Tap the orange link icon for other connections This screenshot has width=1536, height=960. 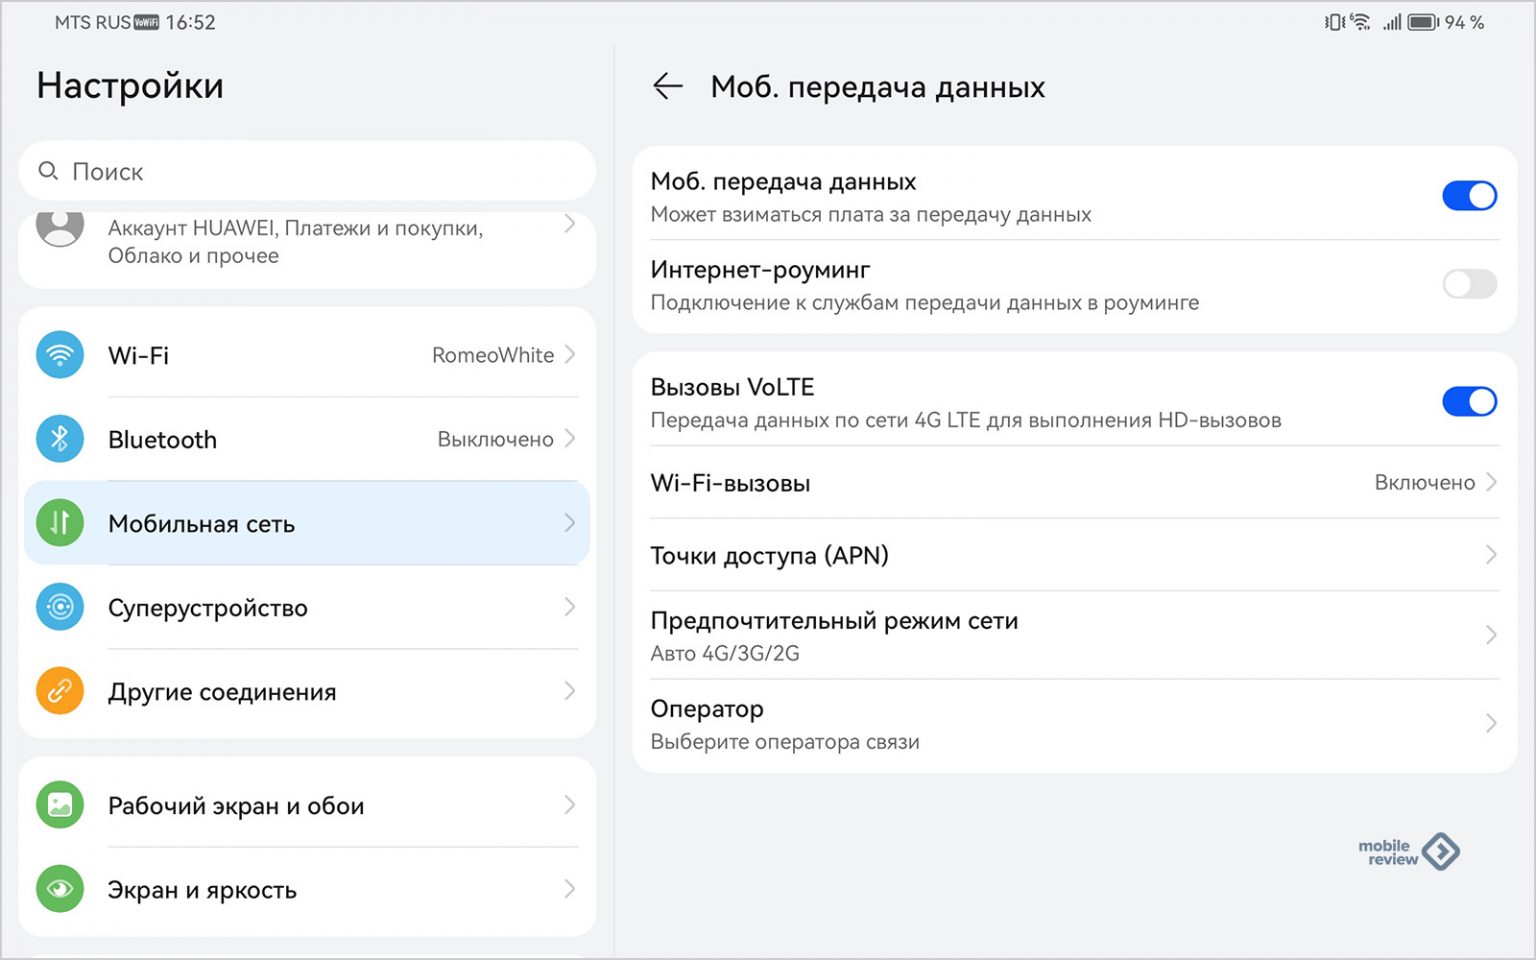(60, 691)
